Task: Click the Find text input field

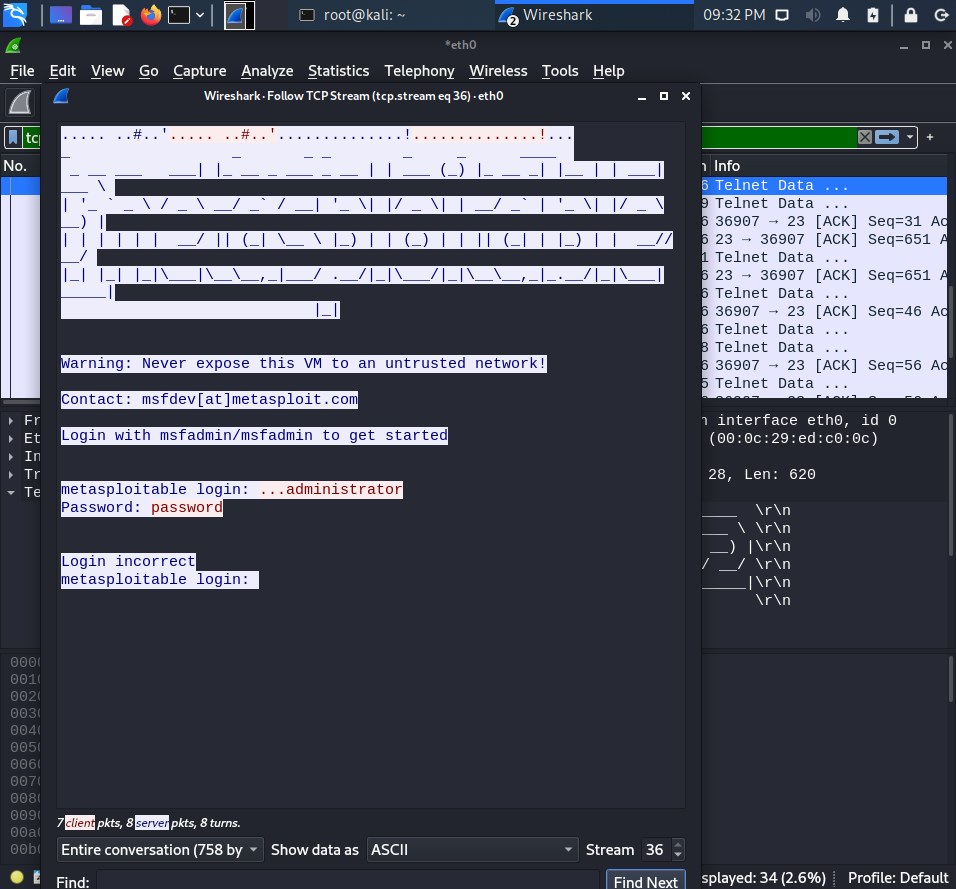Action: click(x=348, y=881)
